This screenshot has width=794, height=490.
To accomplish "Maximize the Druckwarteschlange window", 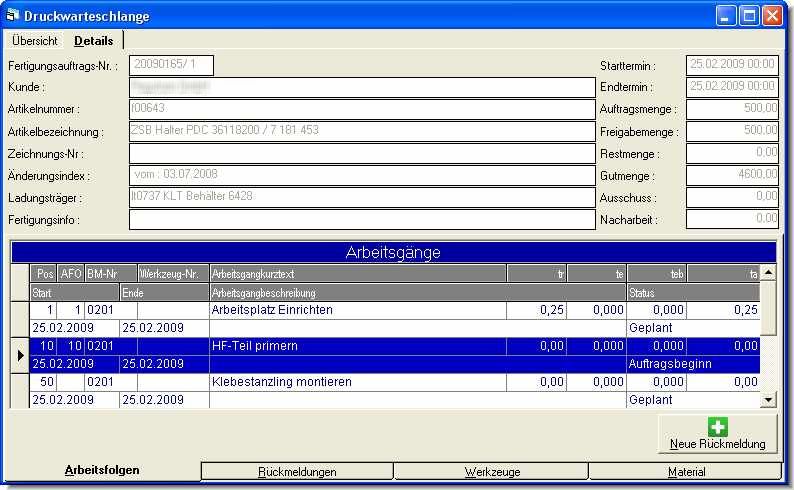I will (749, 16).
